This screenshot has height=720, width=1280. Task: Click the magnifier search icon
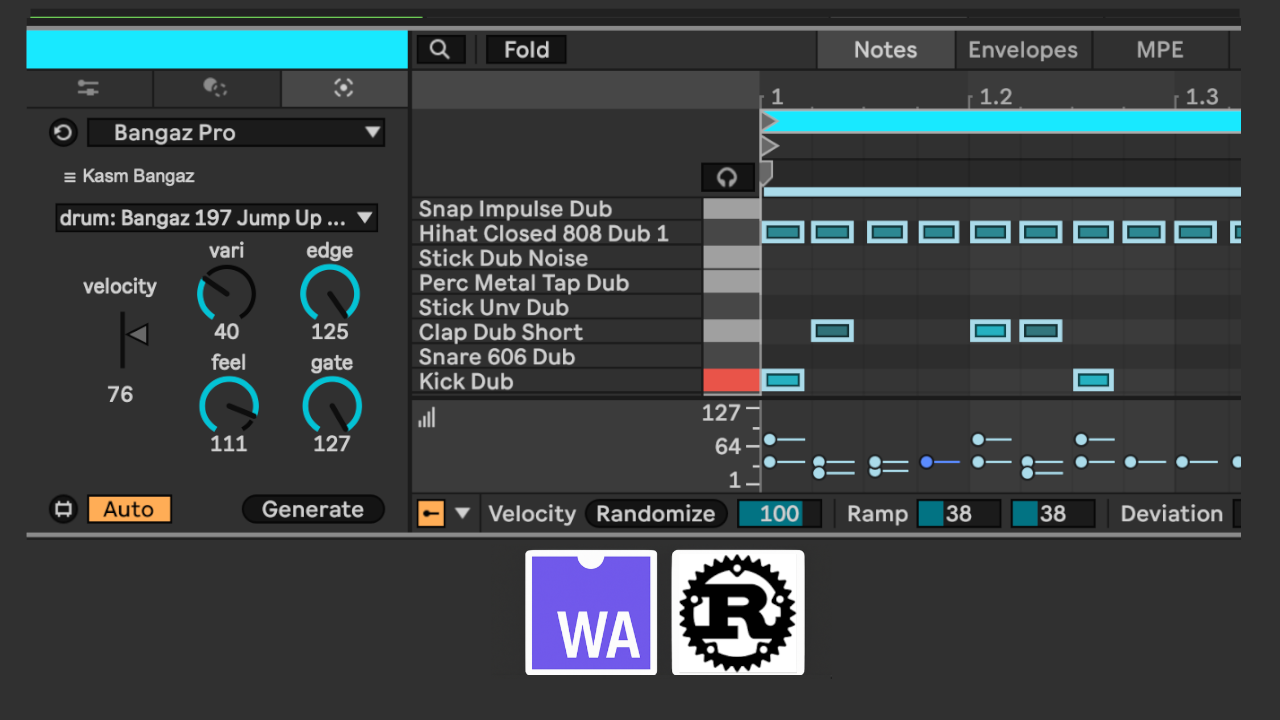[440, 50]
